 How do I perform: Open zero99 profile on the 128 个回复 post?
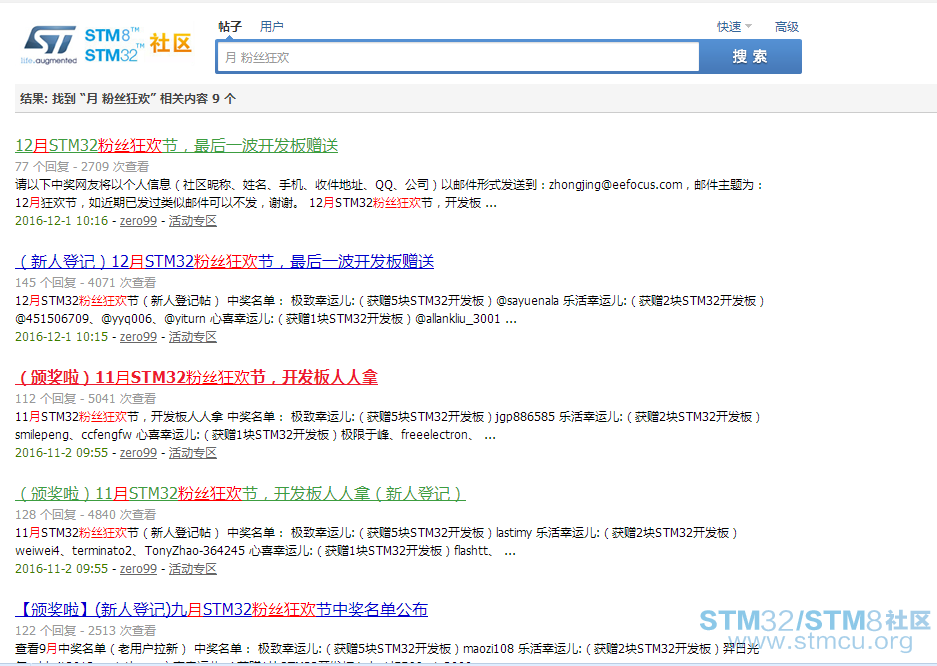tap(138, 569)
